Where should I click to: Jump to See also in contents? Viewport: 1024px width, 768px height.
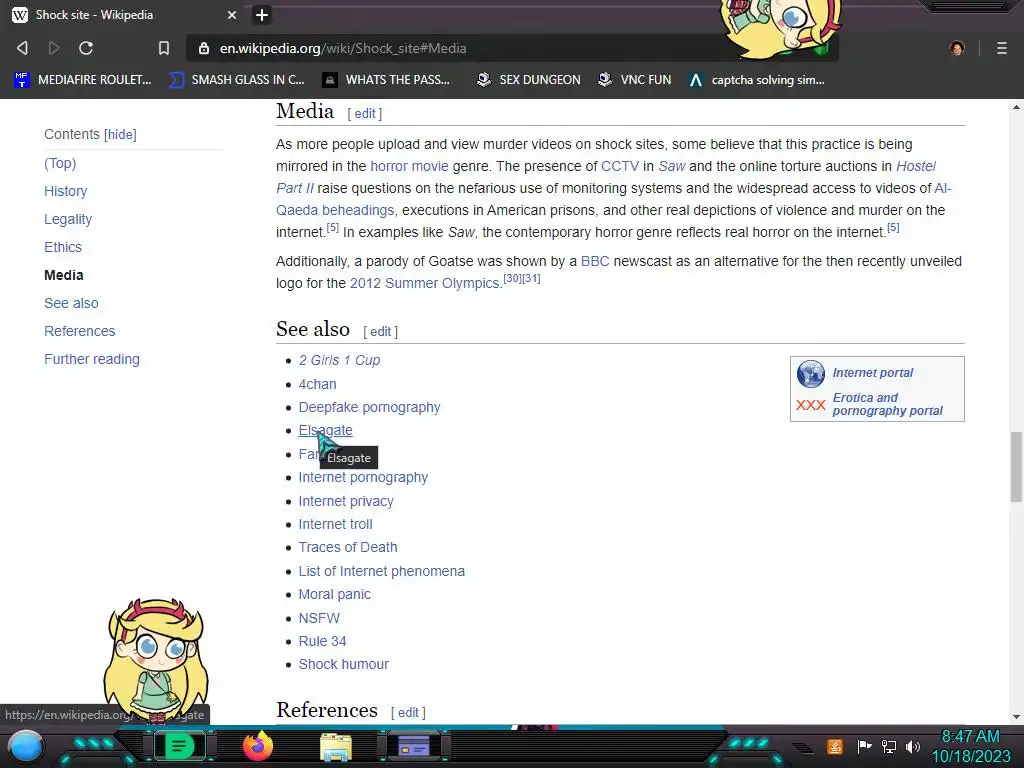[x=71, y=304]
